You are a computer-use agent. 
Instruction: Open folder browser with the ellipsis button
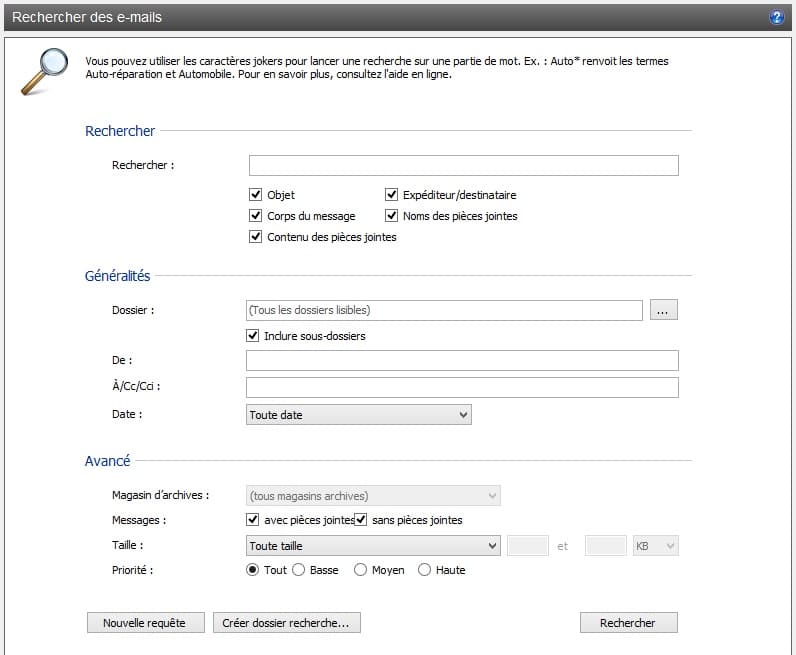click(663, 311)
